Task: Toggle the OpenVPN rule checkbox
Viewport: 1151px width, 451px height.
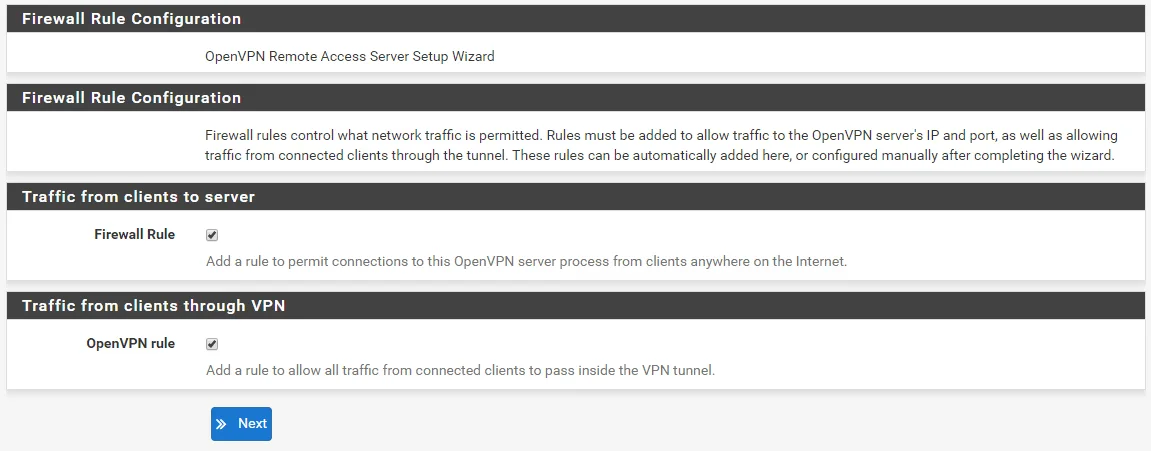Action: tap(212, 344)
